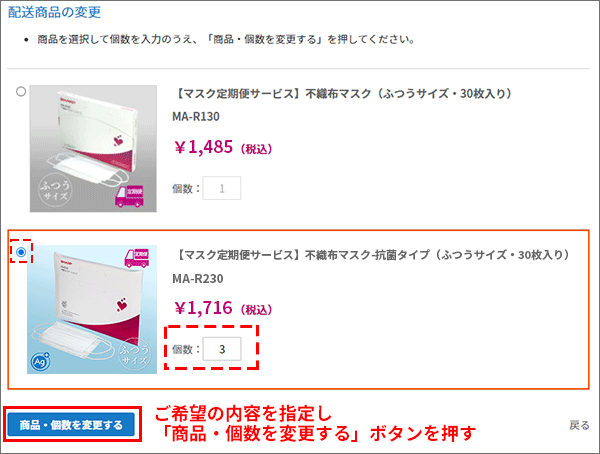Viewport: 600px width, 454px height.
Task: Click the Ag+ badge icon on MA-R230 image
Action: coord(40,361)
